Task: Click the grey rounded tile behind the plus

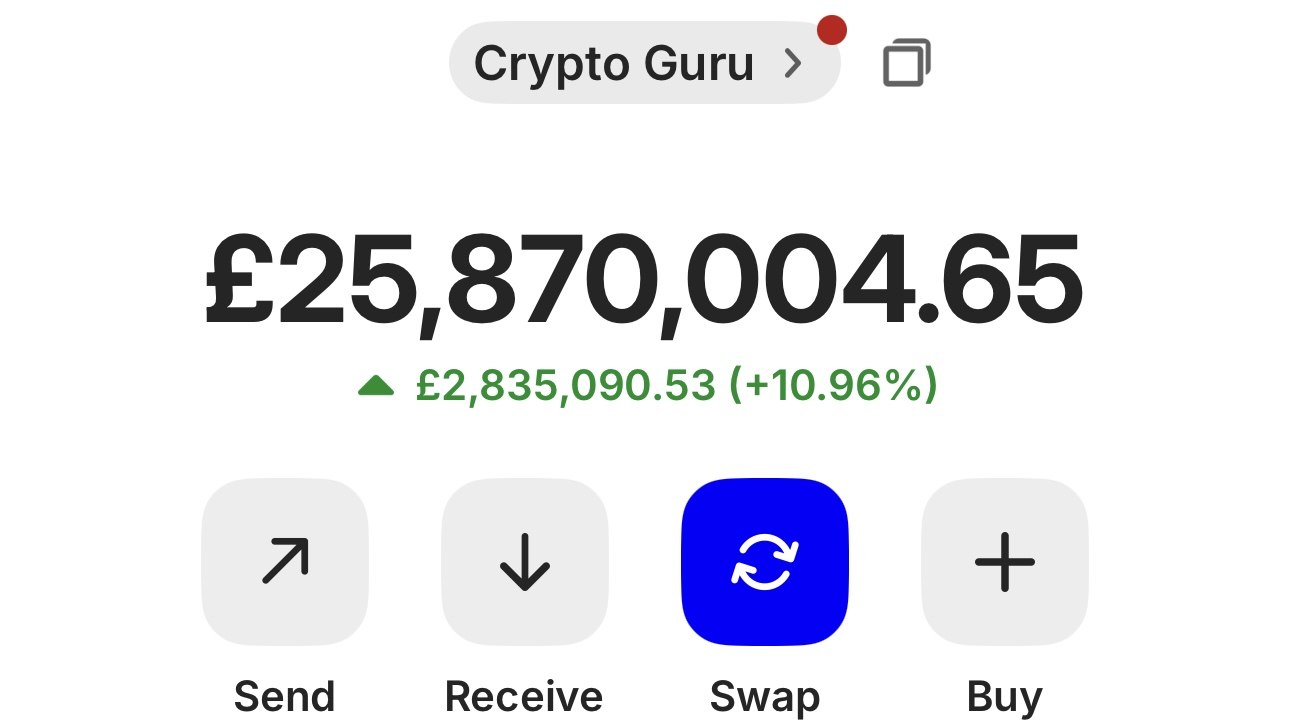Action: click(x=1005, y=562)
